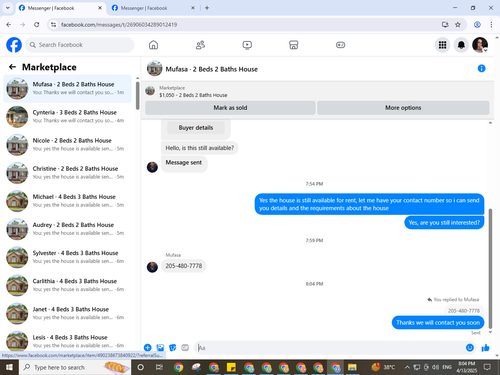This screenshot has width=500, height=375.
Task: Click the listing thumbnail in chat header
Action: (154, 69)
